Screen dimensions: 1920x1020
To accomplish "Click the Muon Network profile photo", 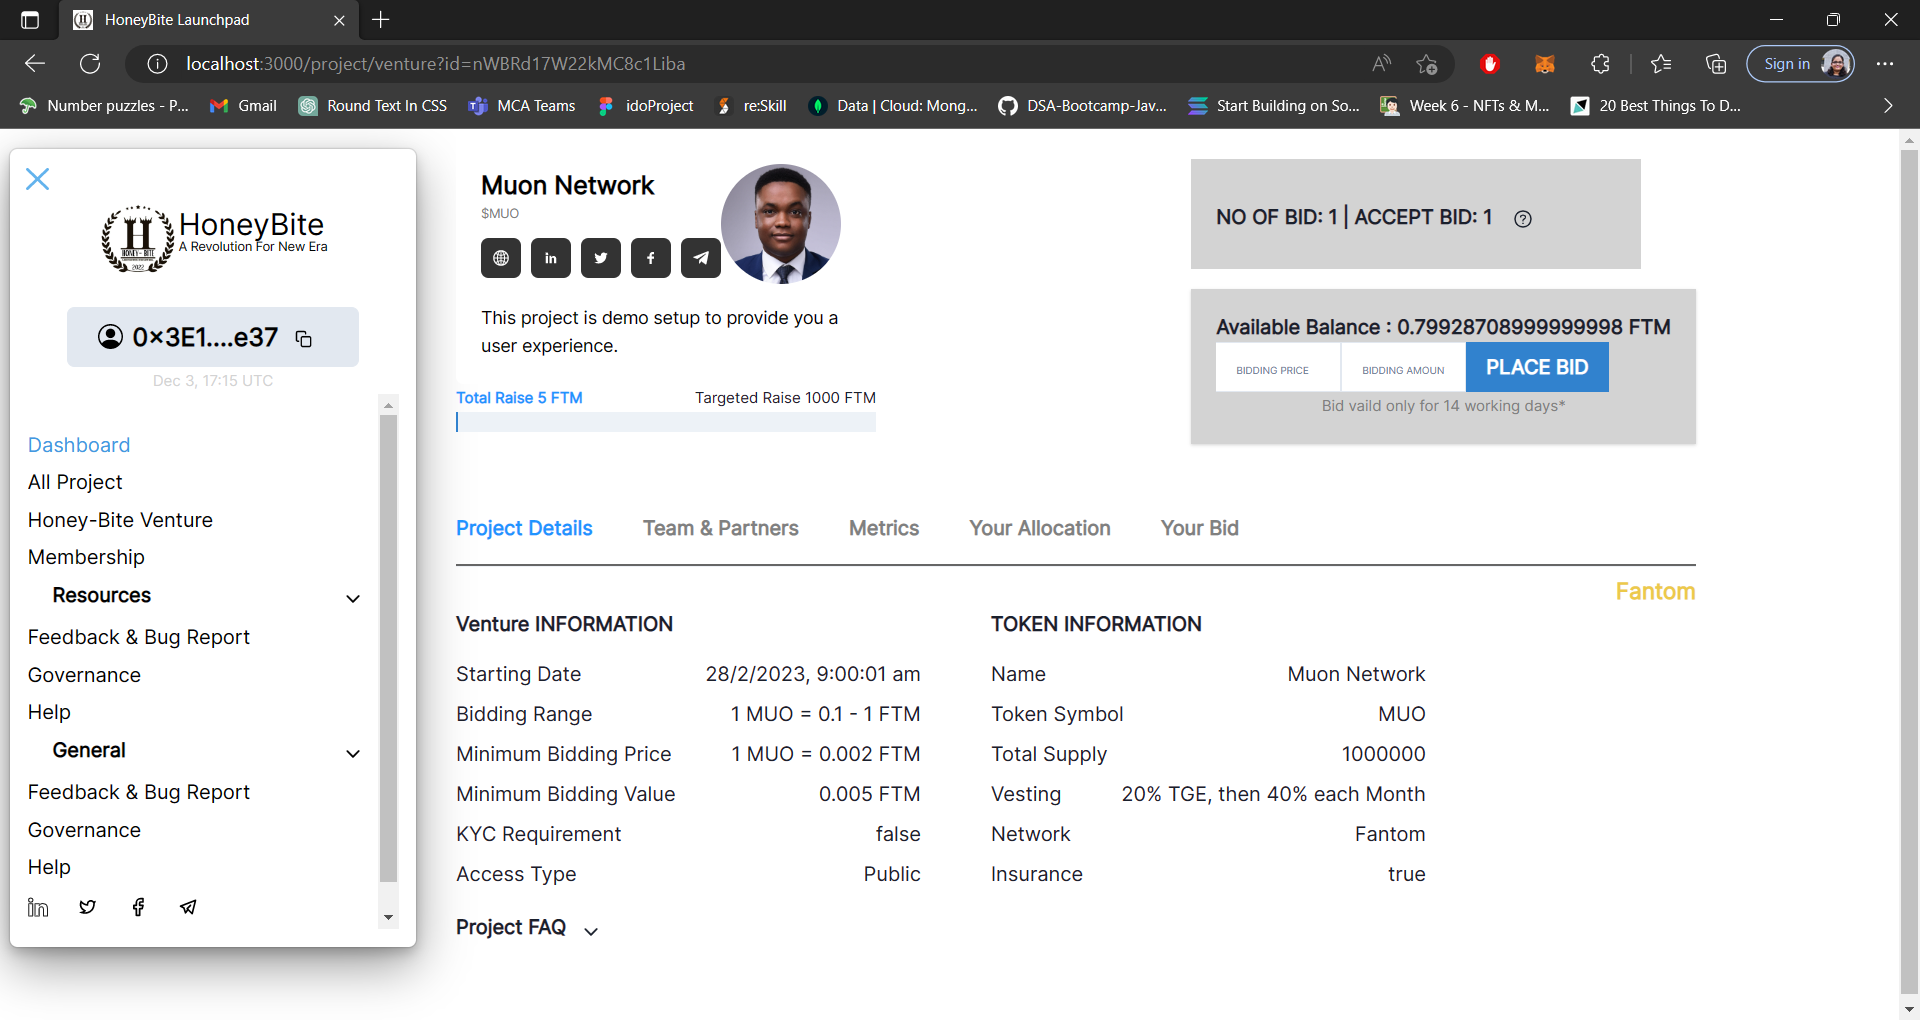I will 781,224.
